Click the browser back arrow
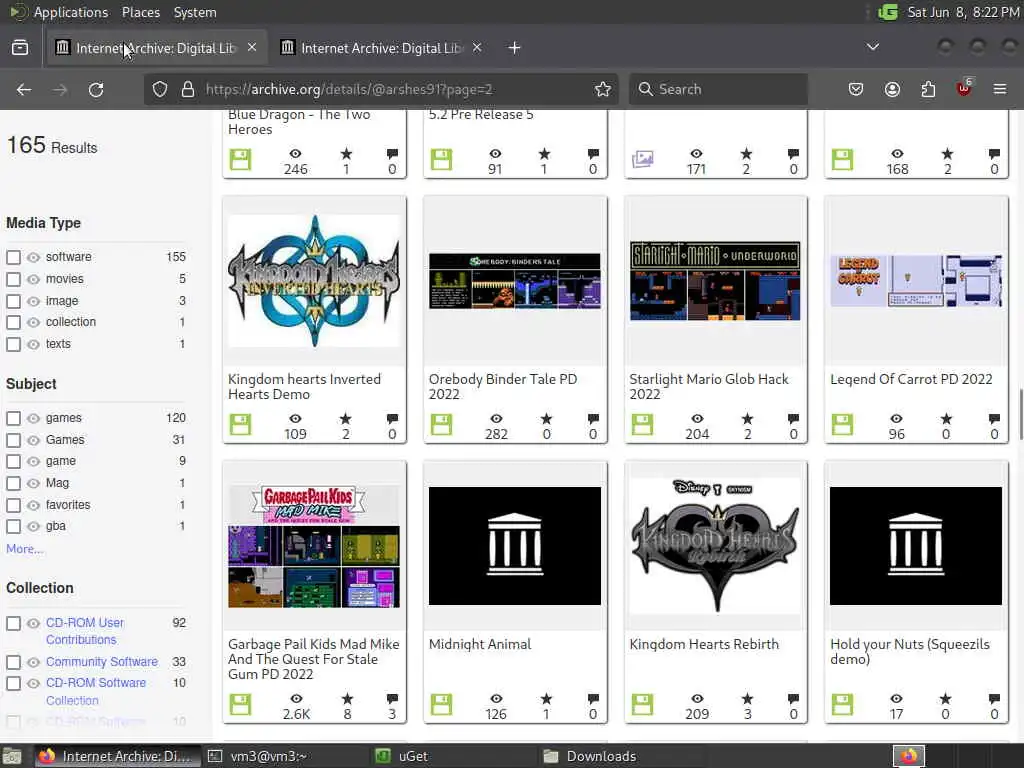Viewport: 1024px width, 768px height. [x=24, y=89]
